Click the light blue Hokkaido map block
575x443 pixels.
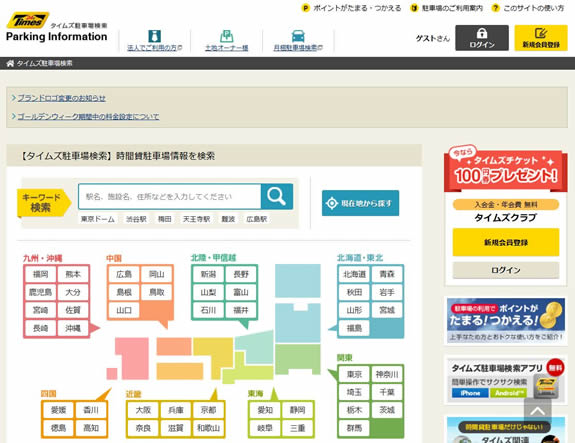(x=297, y=281)
